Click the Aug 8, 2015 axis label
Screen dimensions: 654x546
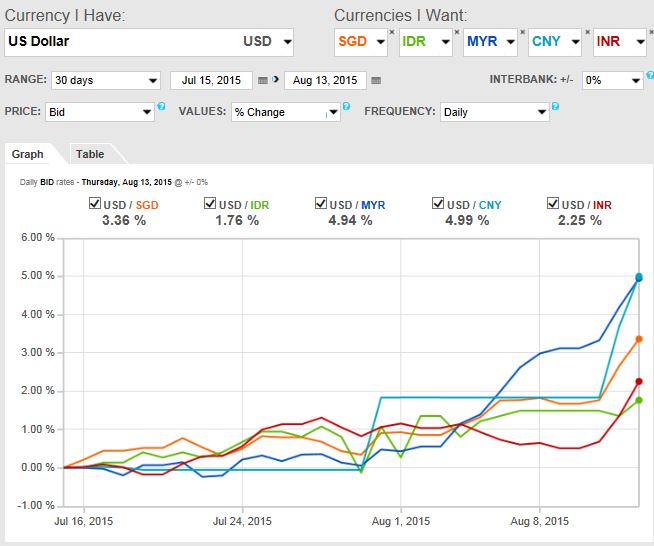pos(540,521)
